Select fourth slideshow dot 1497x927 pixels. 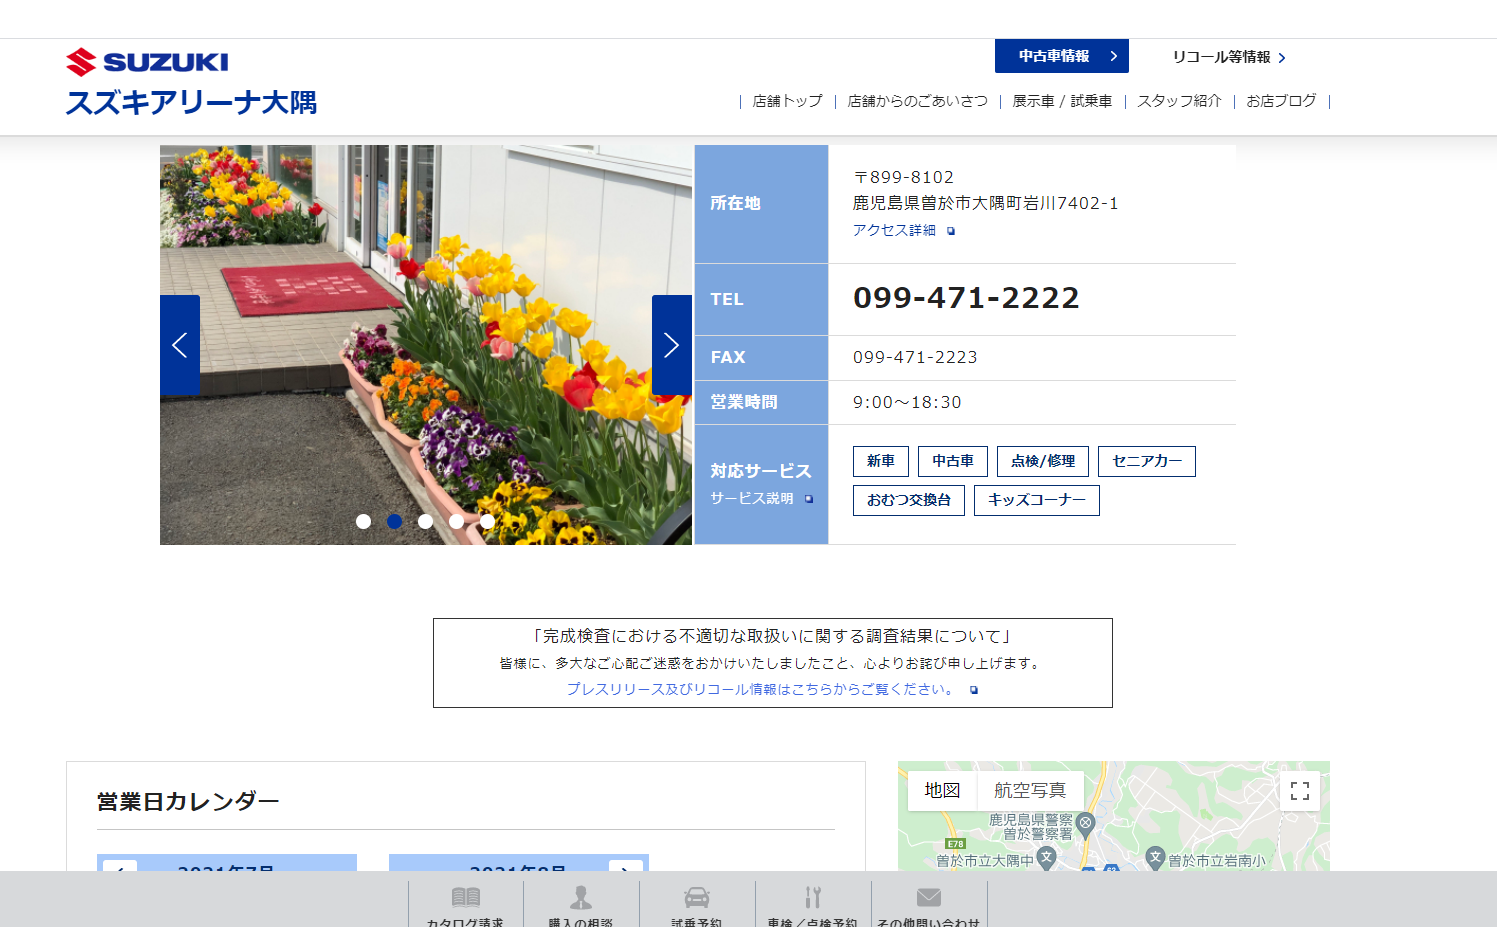click(457, 521)
